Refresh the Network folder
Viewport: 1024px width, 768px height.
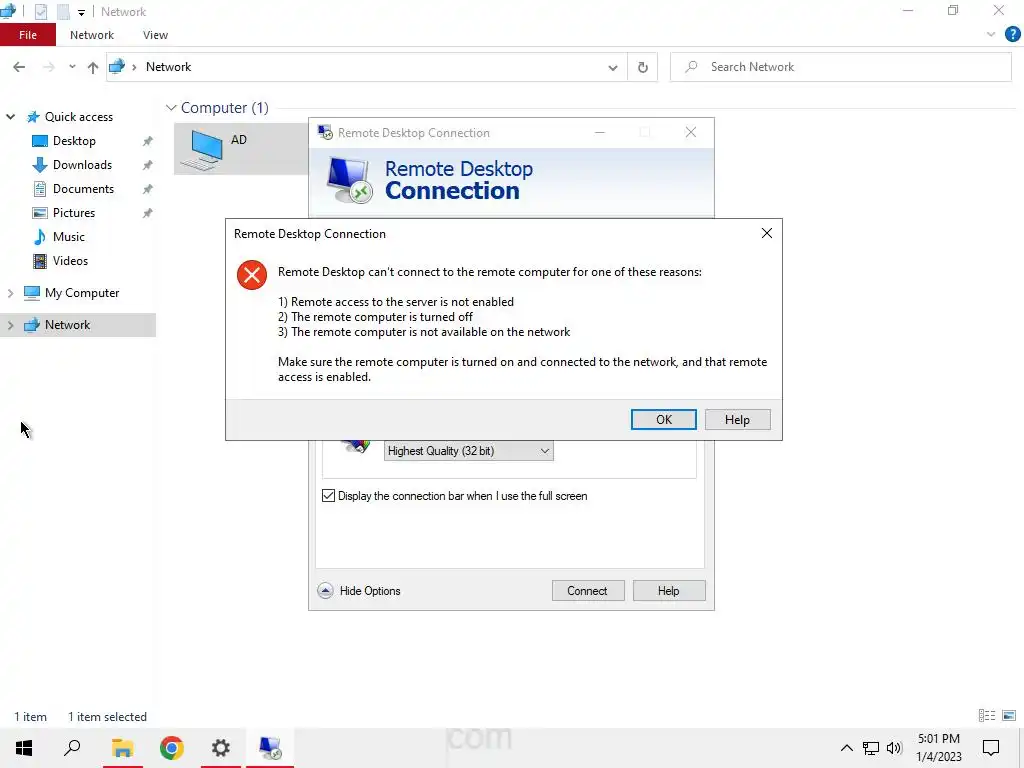(643, 67)
